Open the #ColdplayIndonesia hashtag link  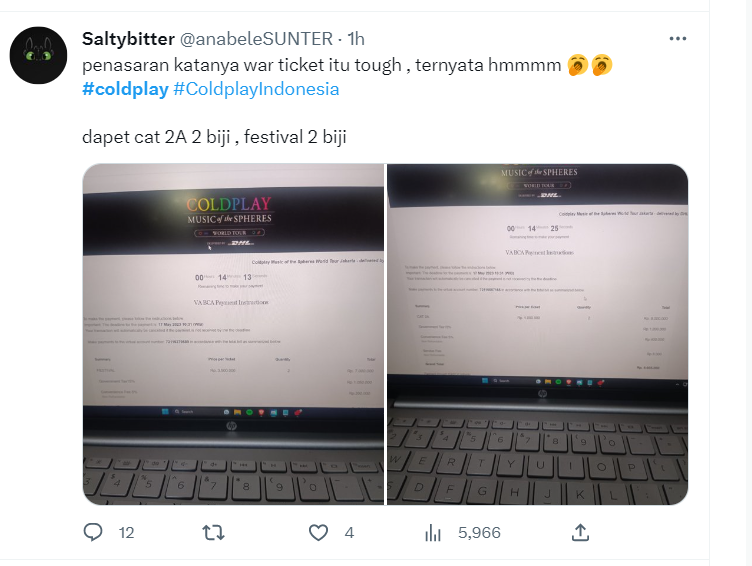pyautogui.click(x=256, y=89)
